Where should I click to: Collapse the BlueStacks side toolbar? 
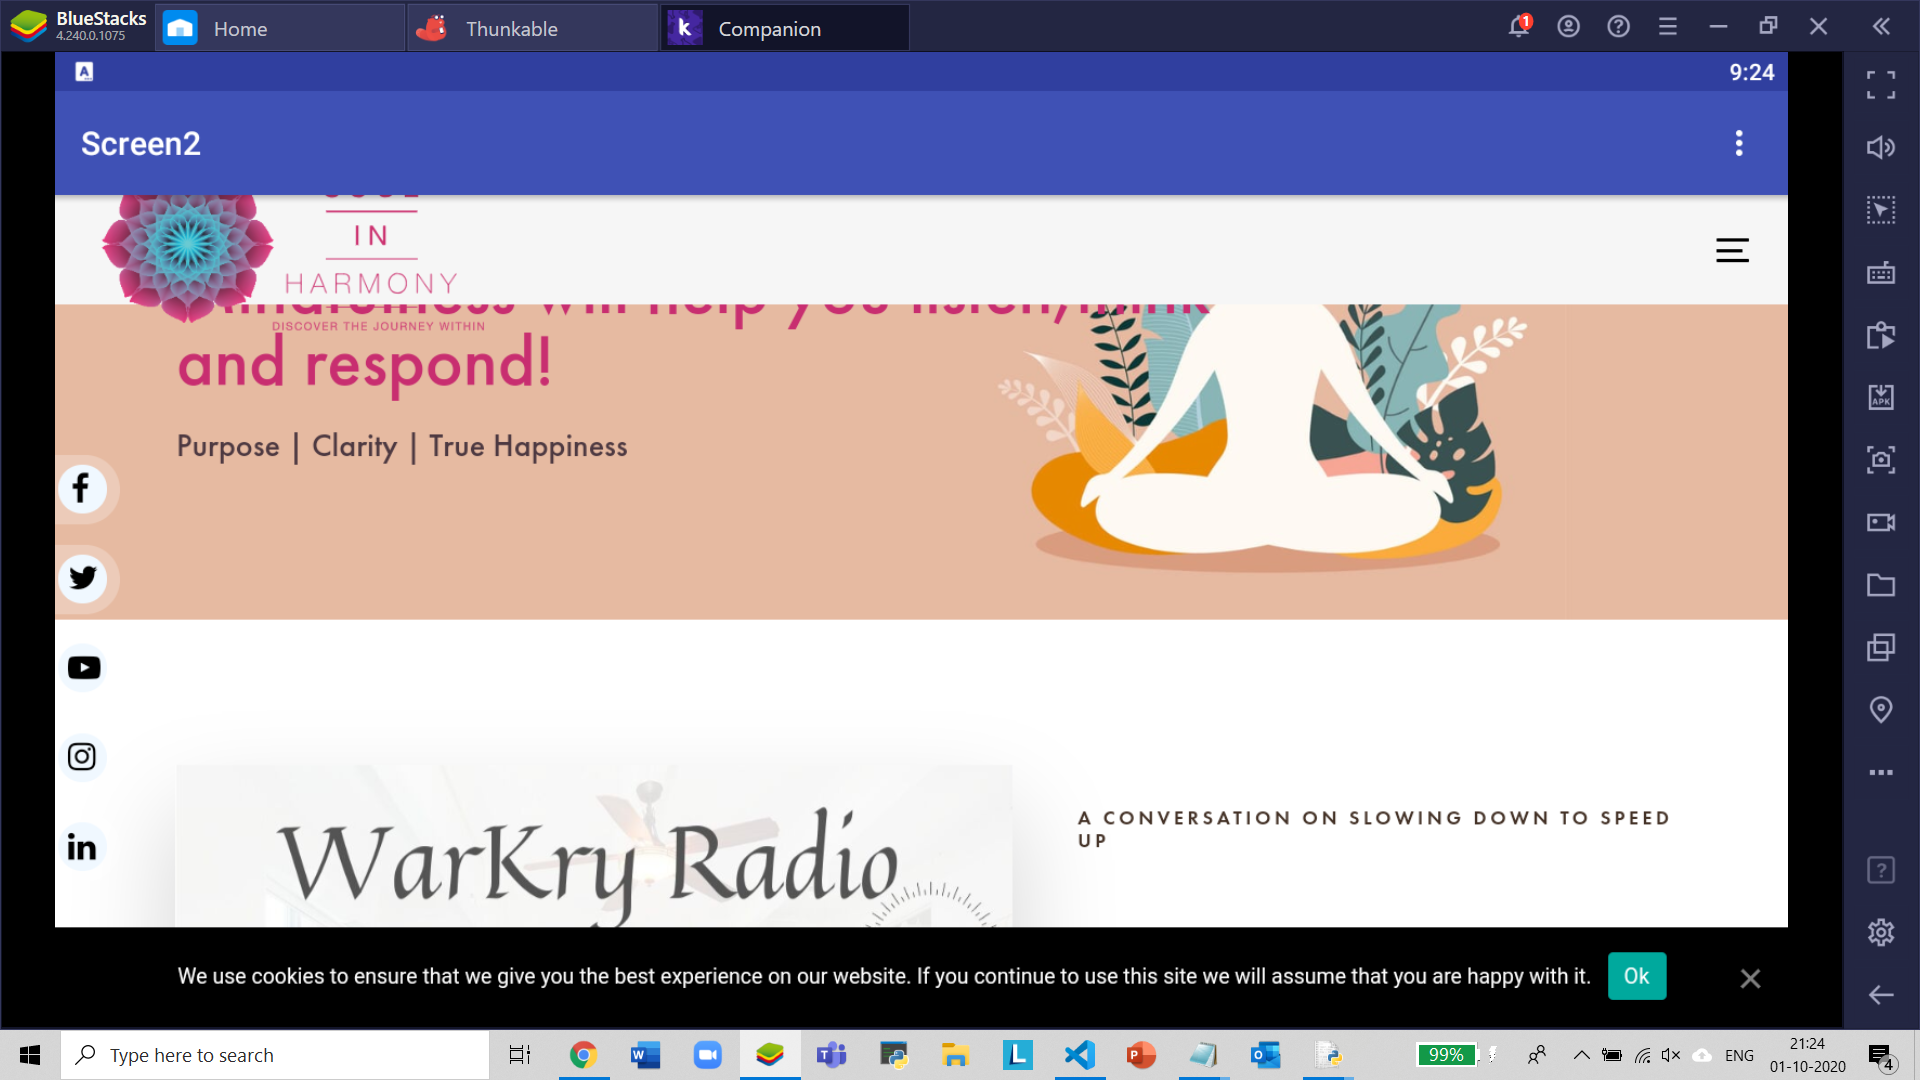(x=1881, y=27)
